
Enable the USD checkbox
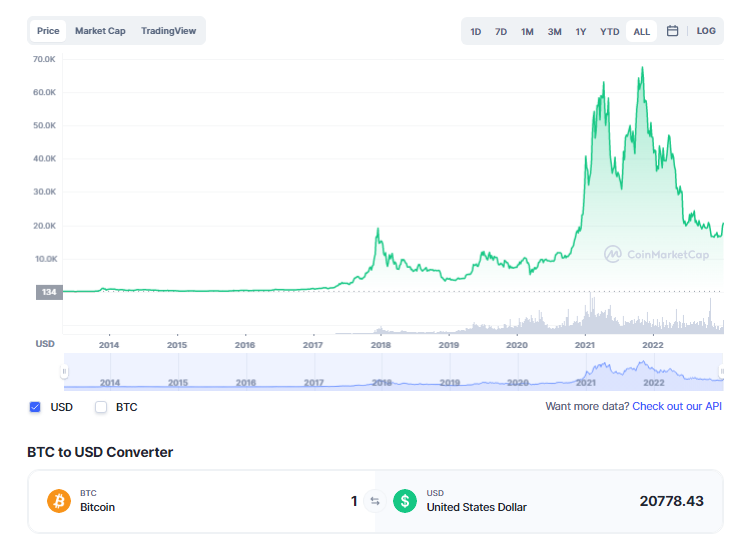tap(35, 407)
